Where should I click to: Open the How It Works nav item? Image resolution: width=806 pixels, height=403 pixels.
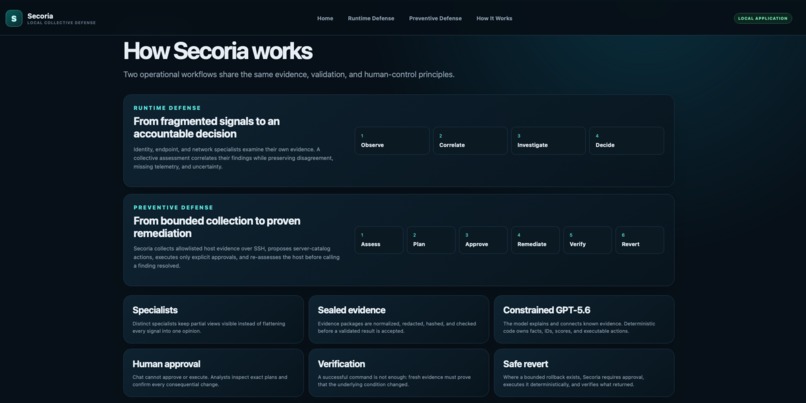click(x=494, y=19)
